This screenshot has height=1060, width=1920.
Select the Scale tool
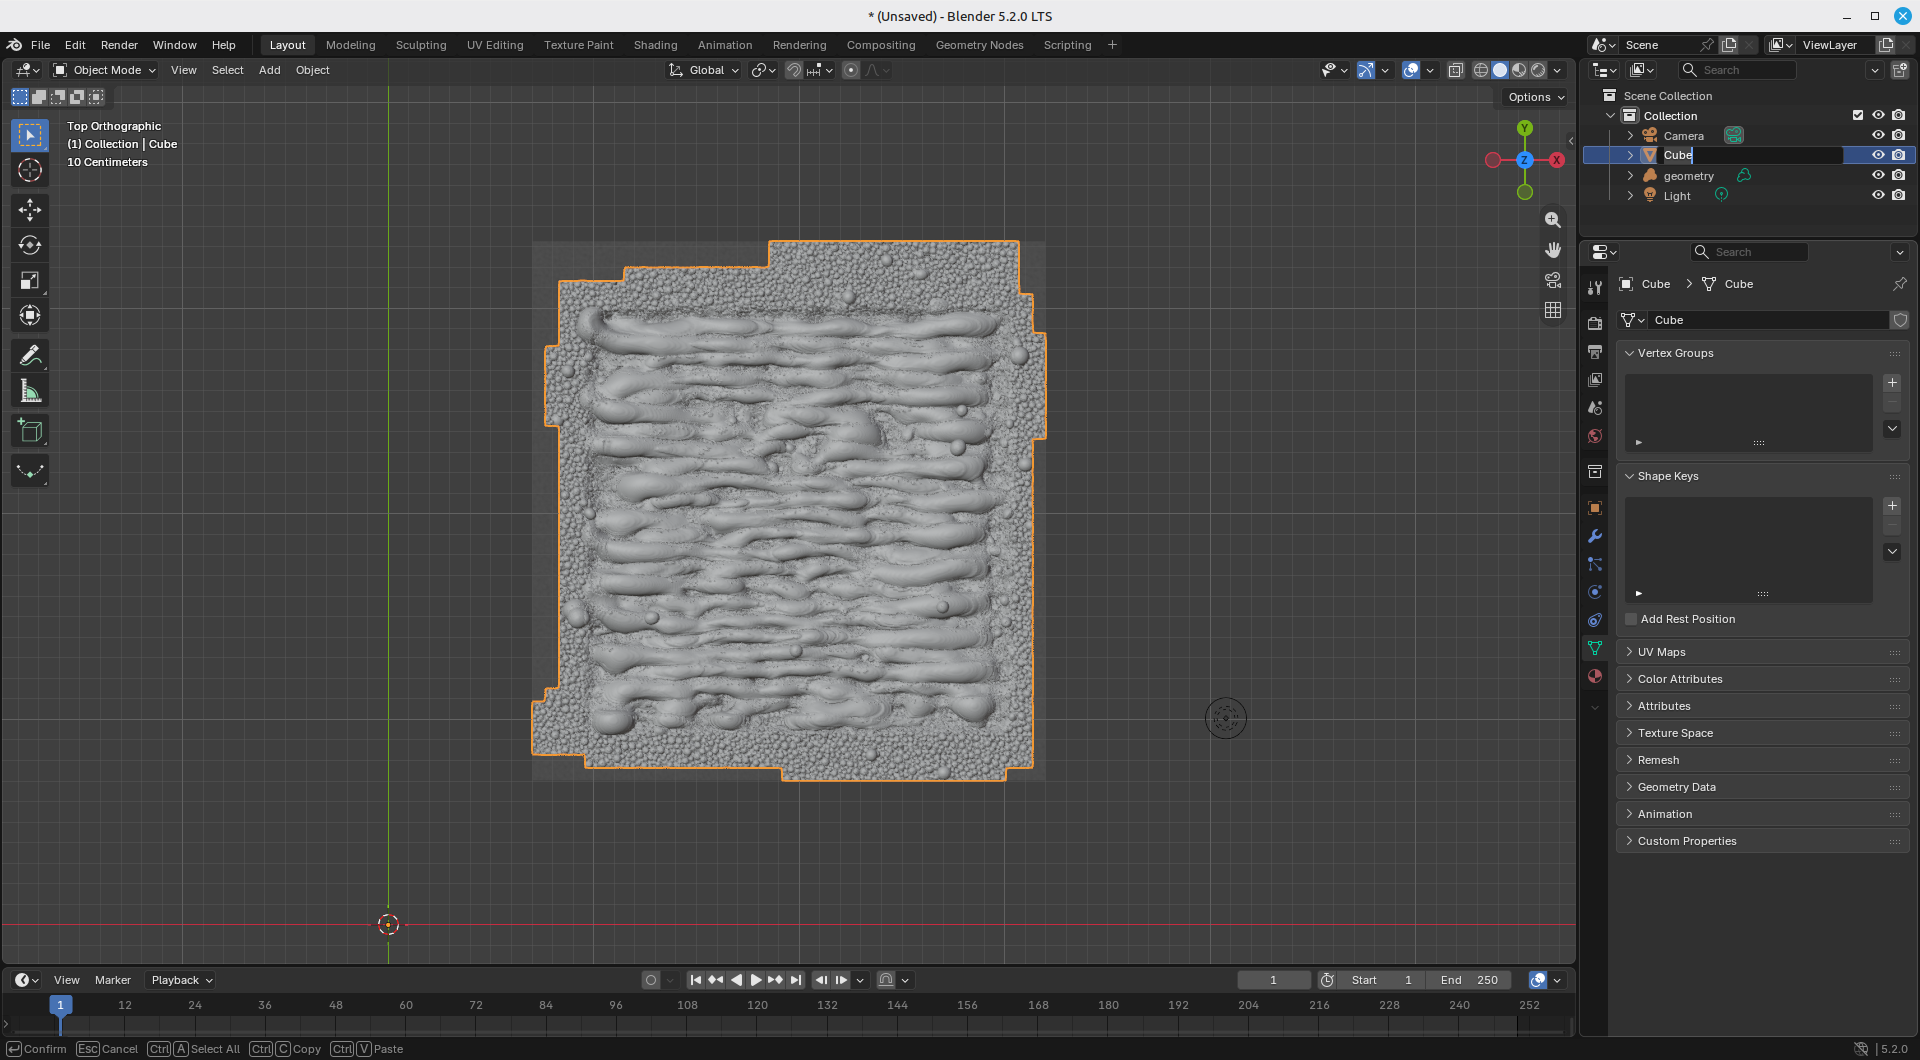click(30, 281)
